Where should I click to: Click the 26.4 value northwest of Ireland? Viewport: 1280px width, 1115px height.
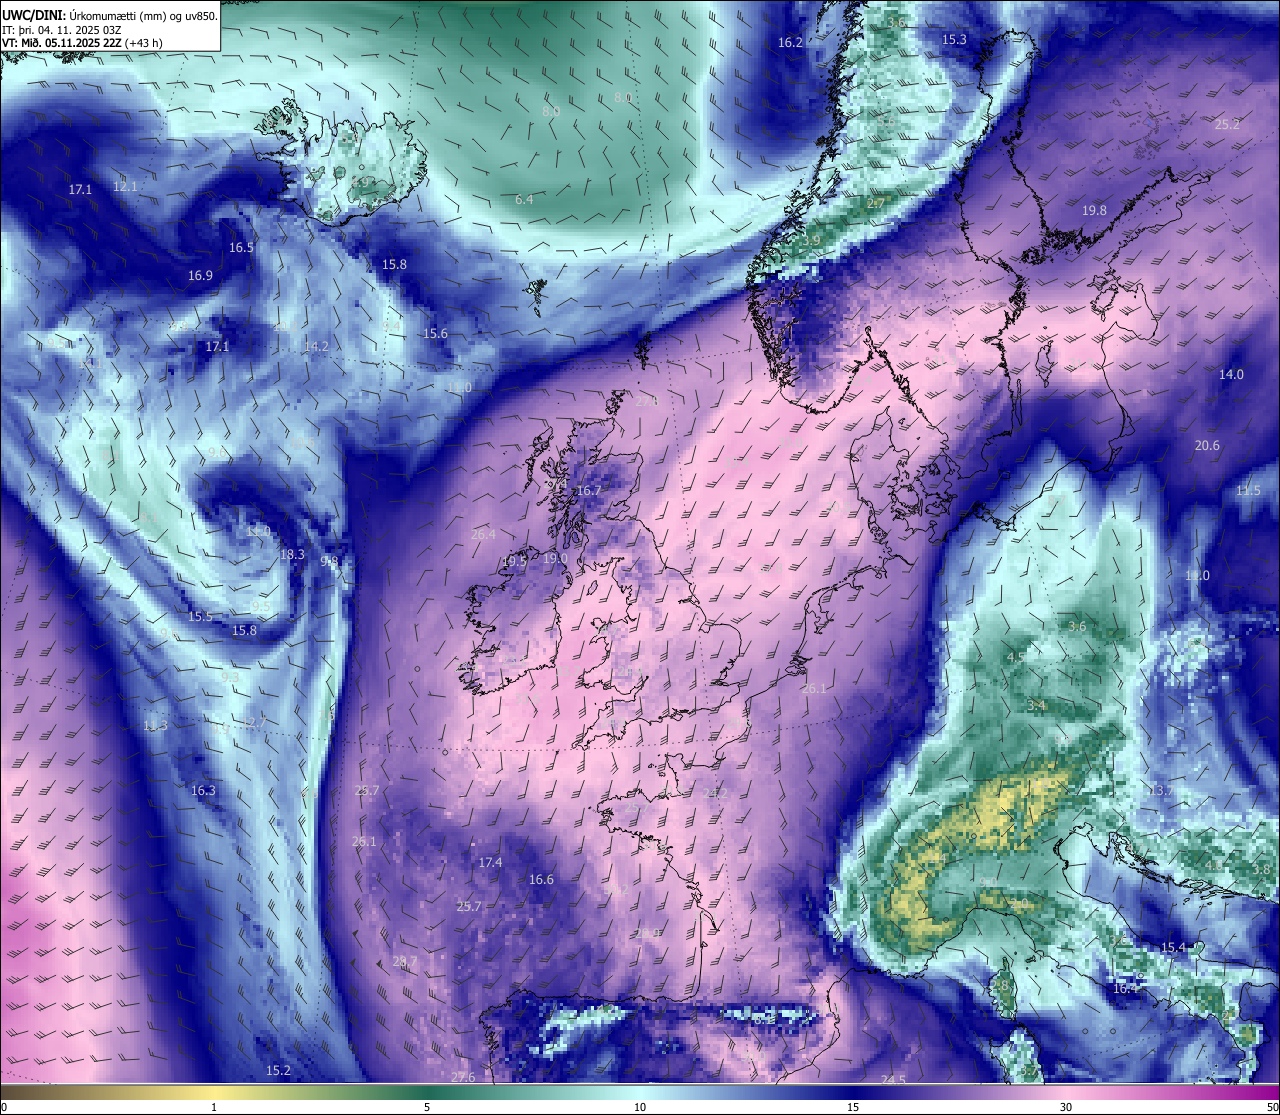(483, 534)
